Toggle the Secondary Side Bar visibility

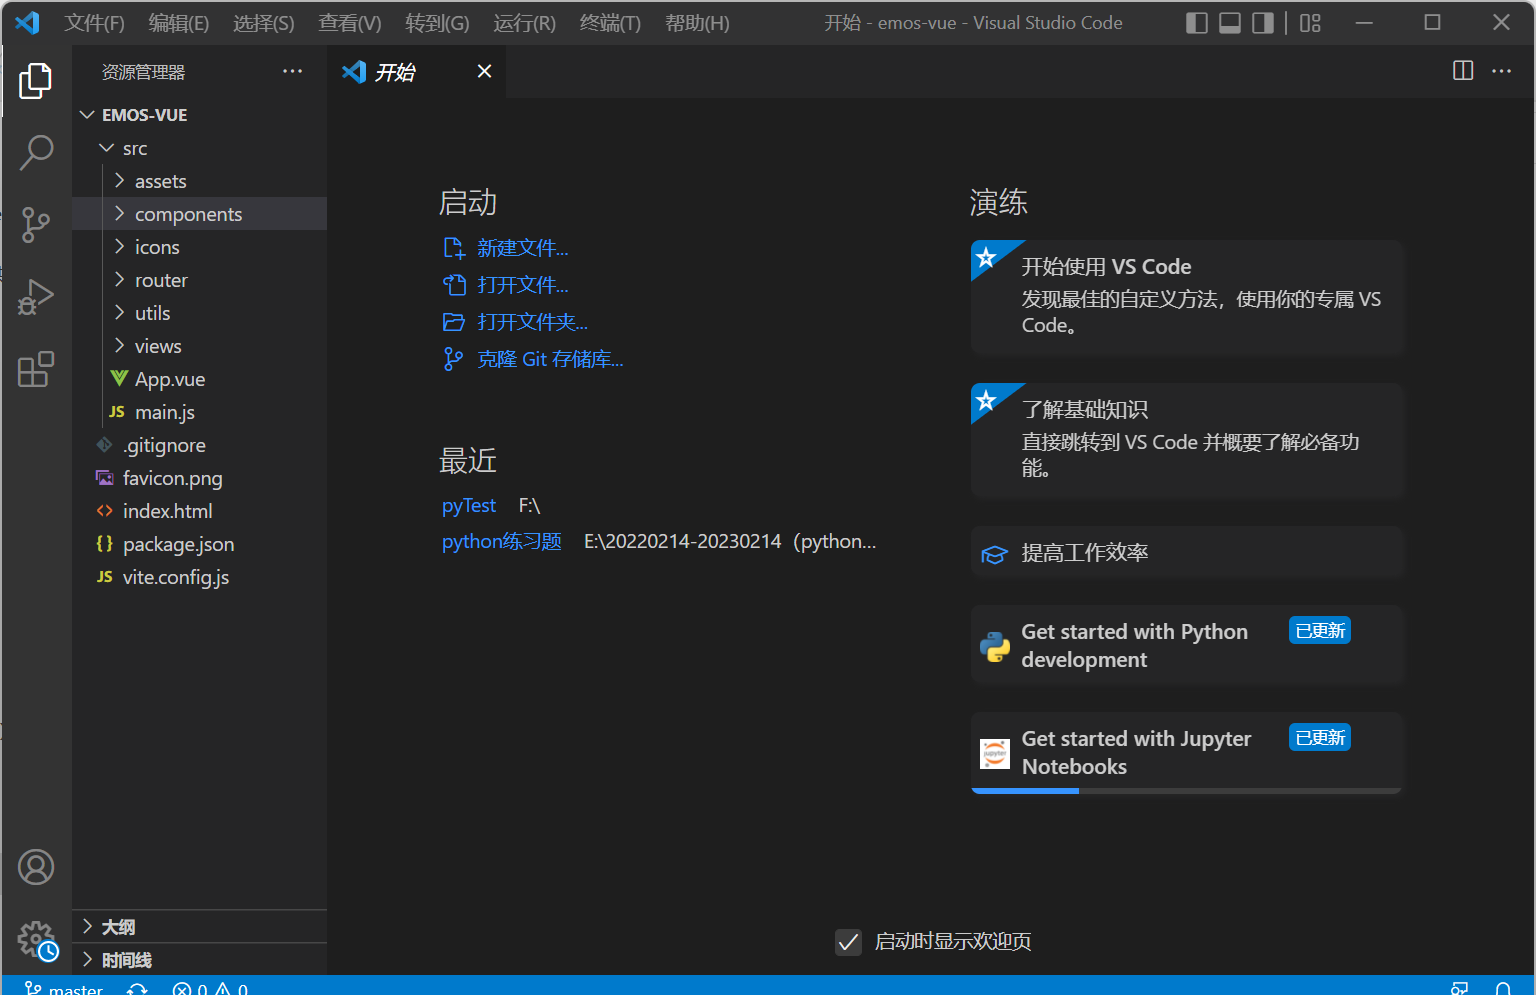coord(1263,23)
